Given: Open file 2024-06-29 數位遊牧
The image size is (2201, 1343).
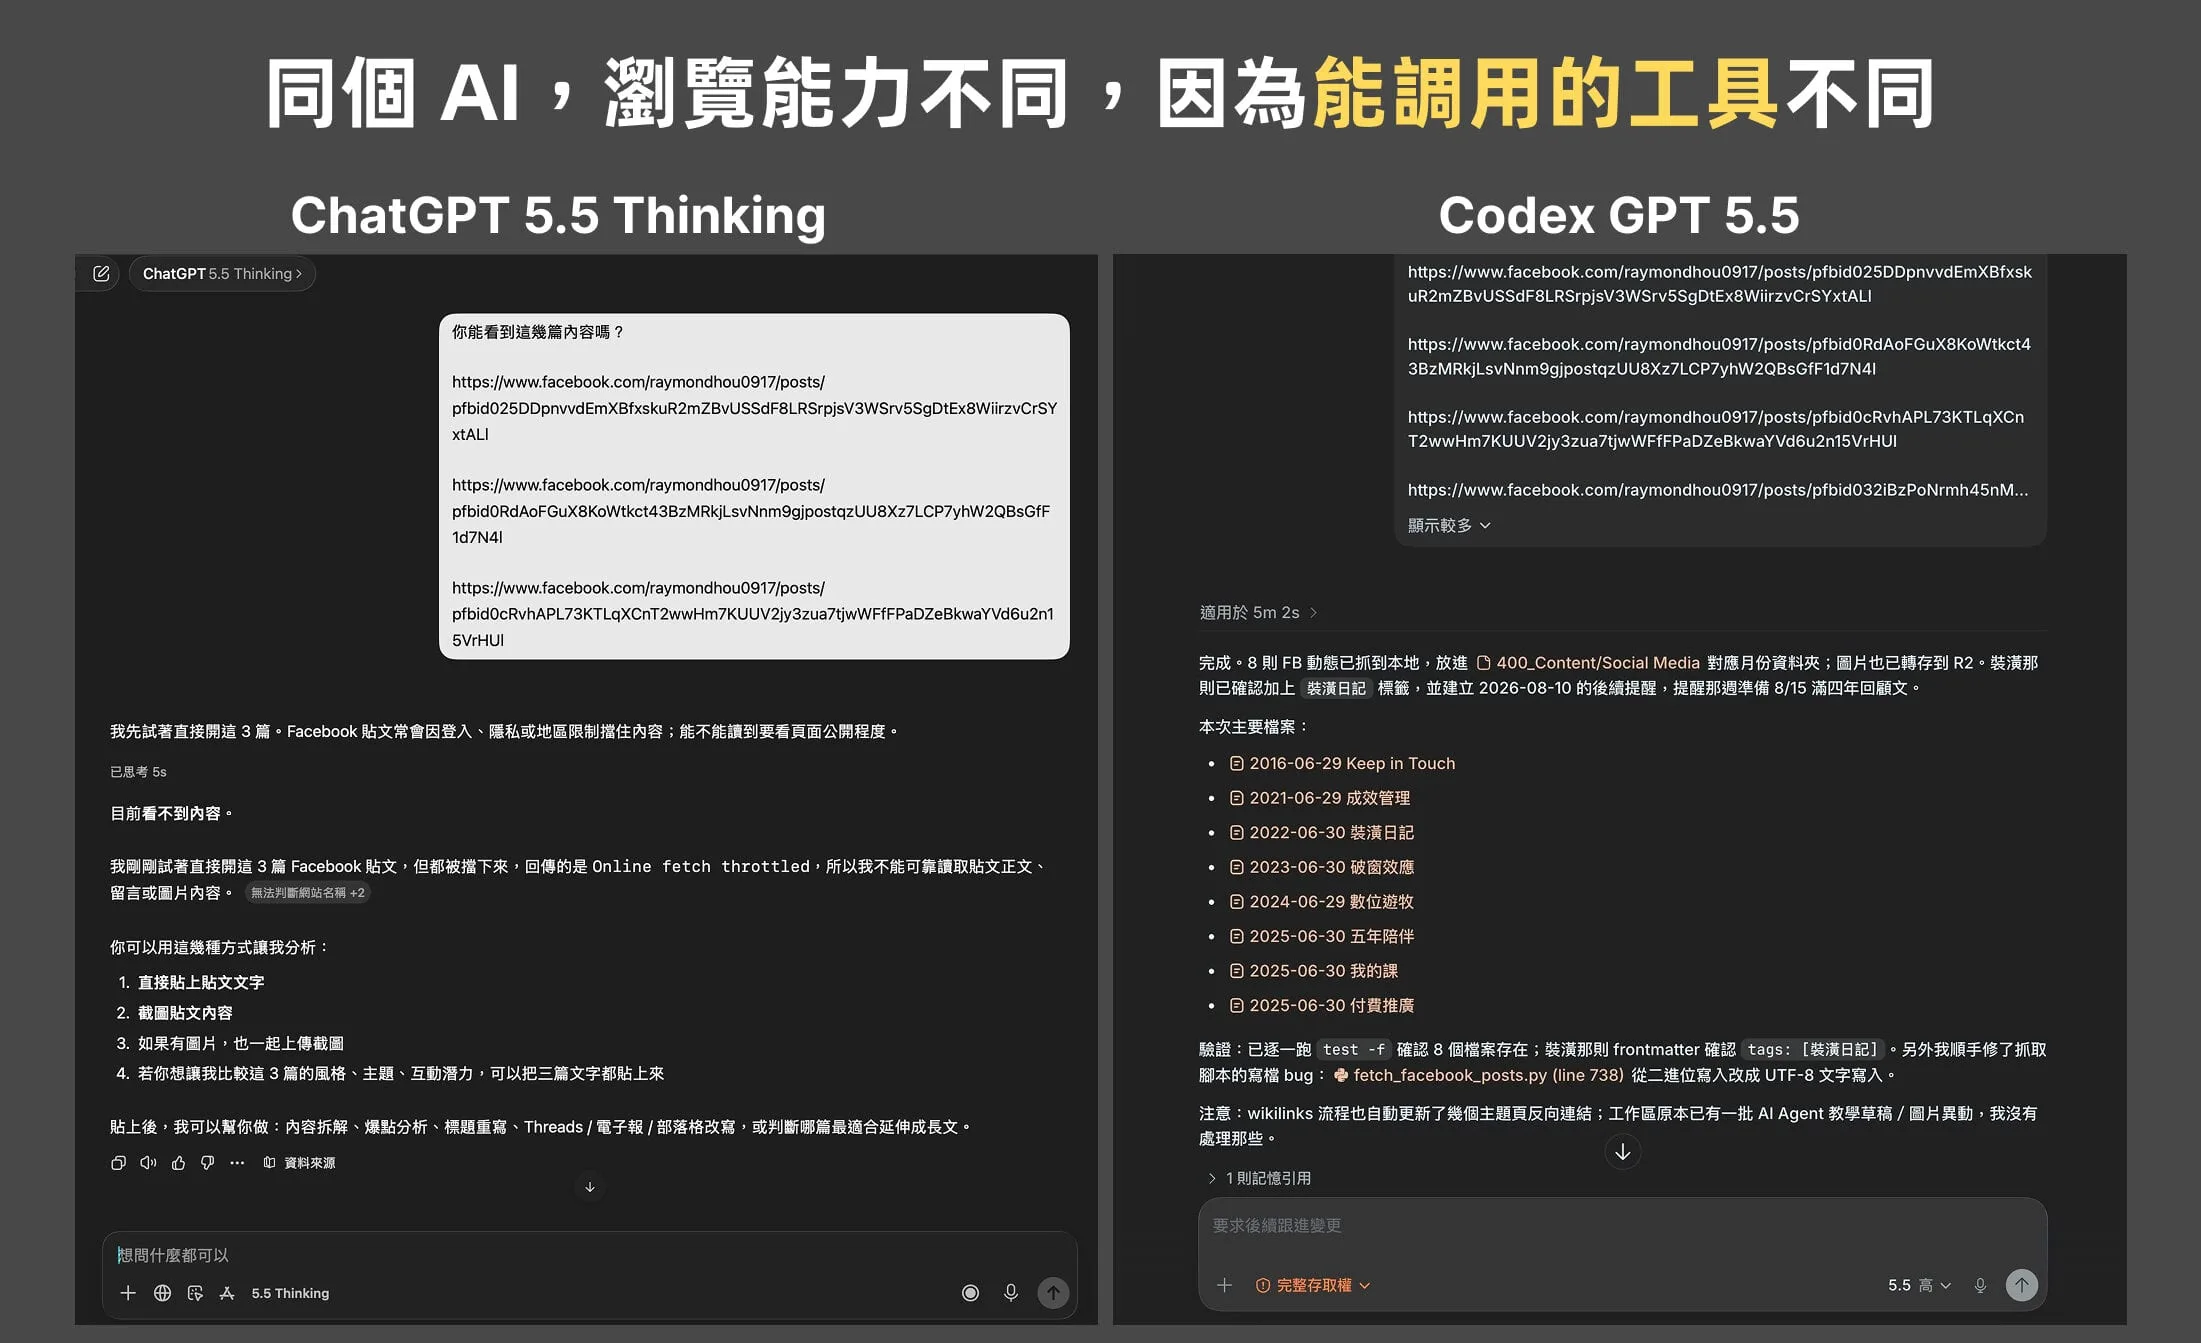Looking at the screenshot, I should pyautogui.click(x=1321, y=902).
